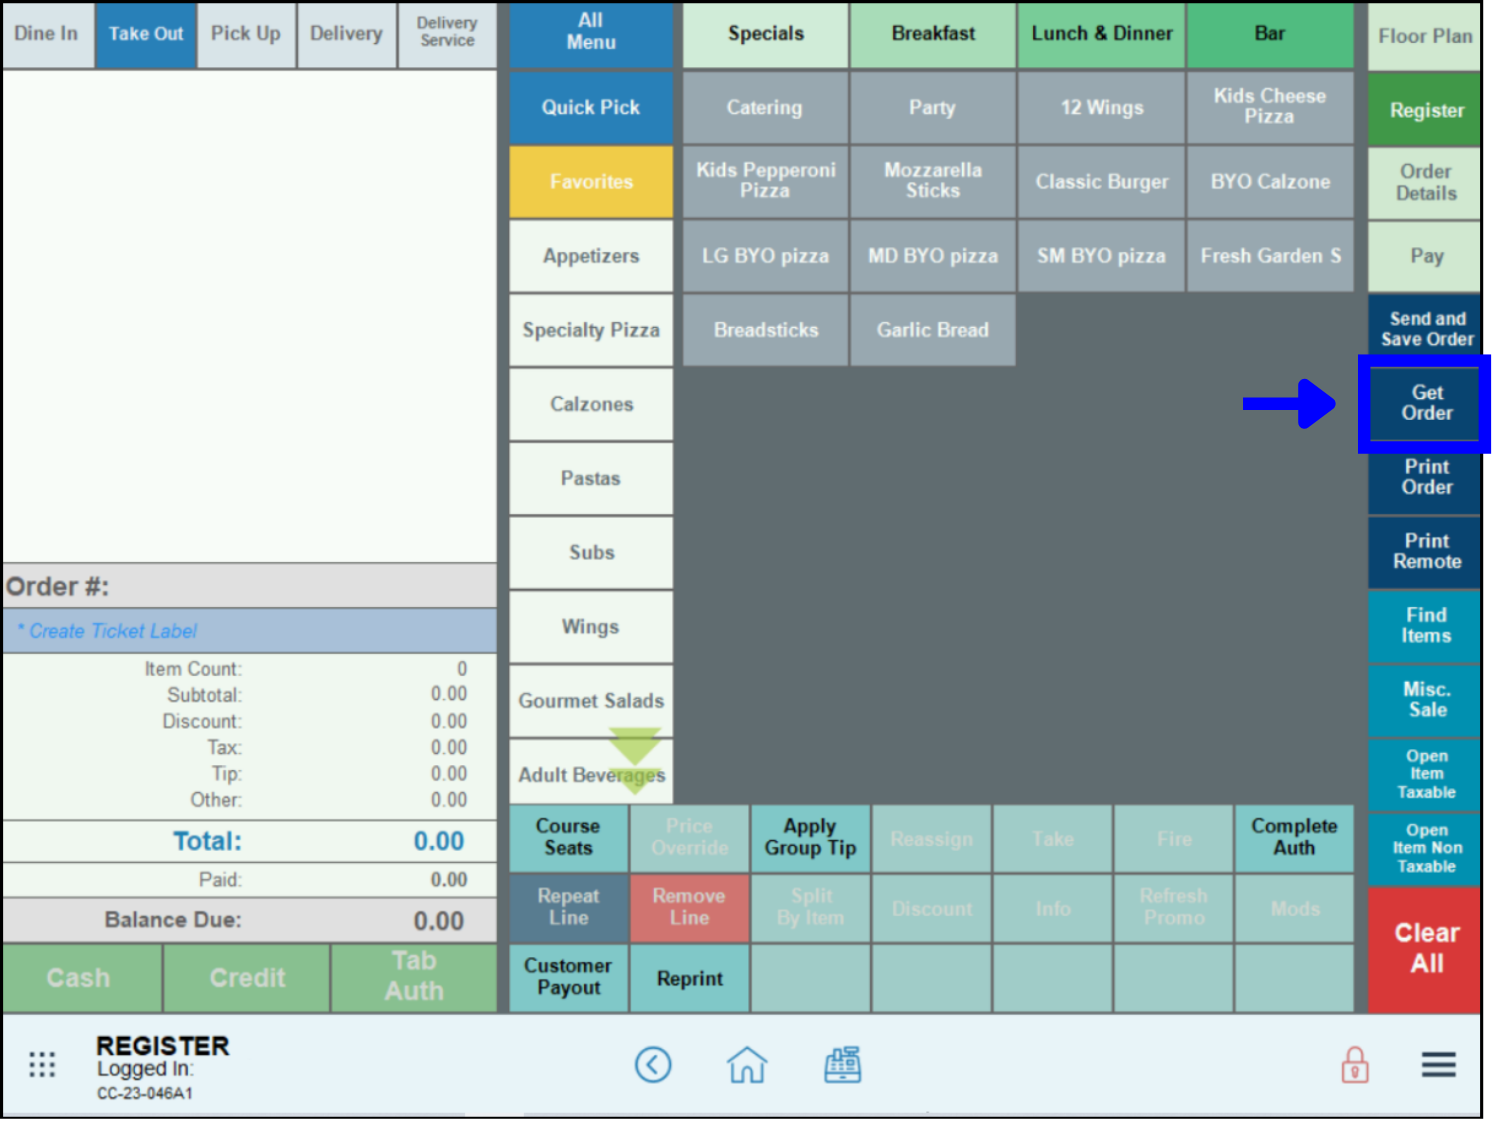Add the Catering item

(765, 108)
